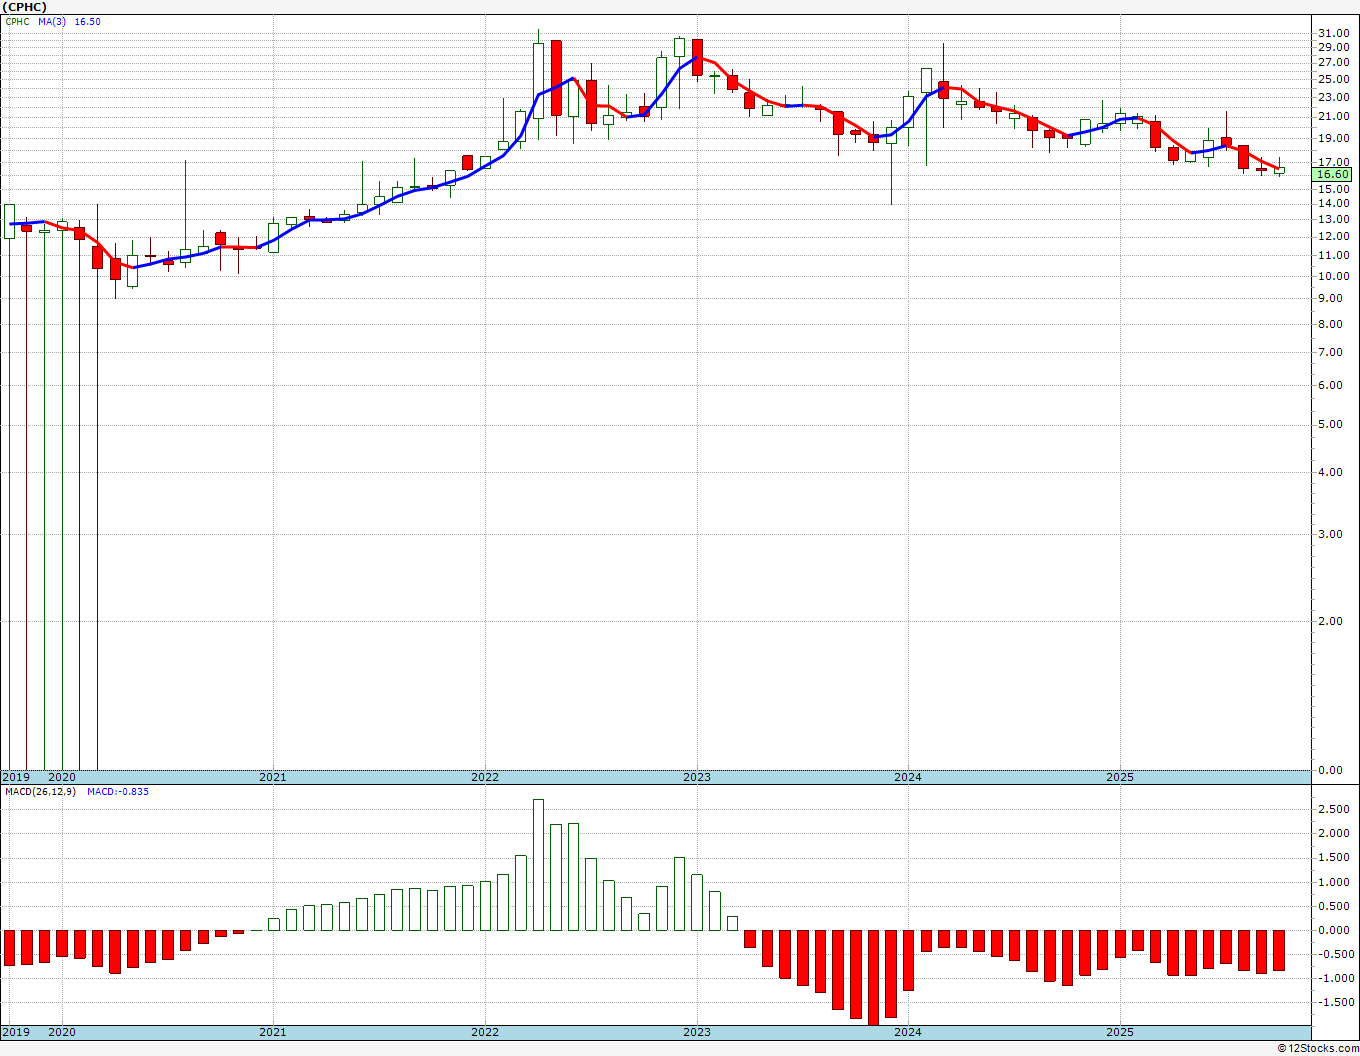Select the CPHC legend label
The height and width of the screenshot is (1056, 1360).
[x=18, y=22]
